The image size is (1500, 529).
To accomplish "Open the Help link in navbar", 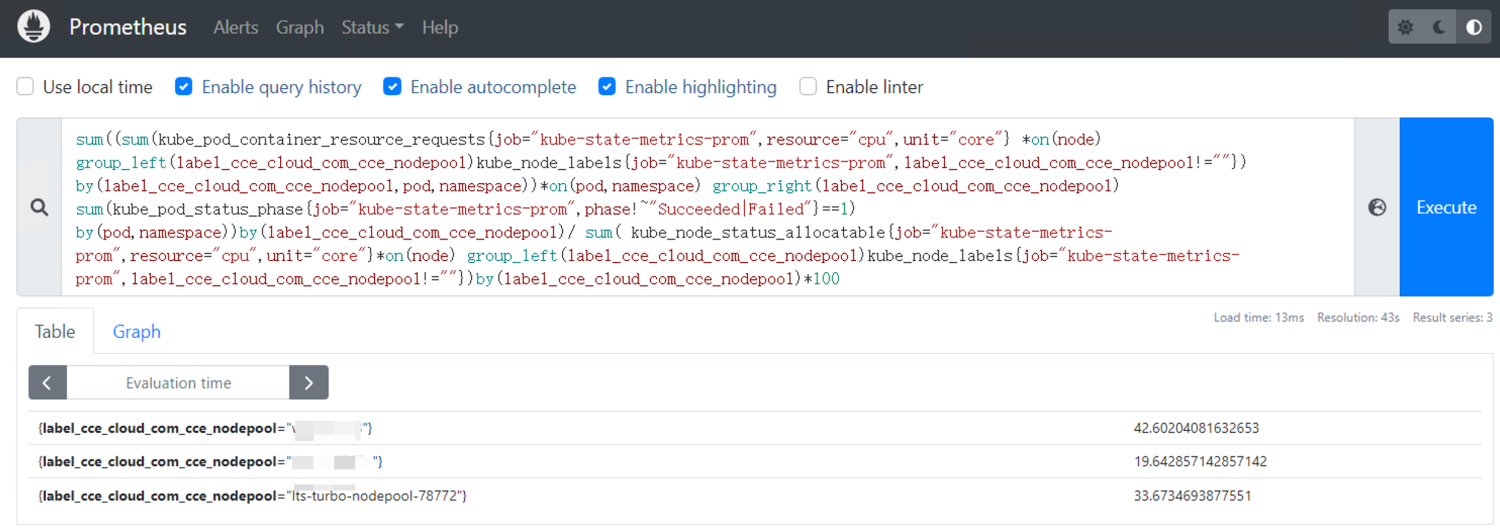I will coord(440,28).
